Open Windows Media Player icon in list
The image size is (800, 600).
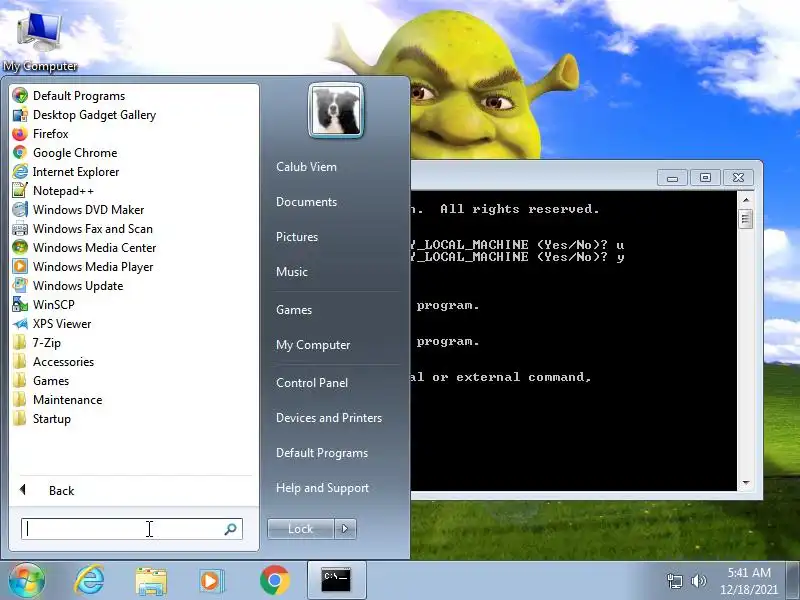point(20,266)
